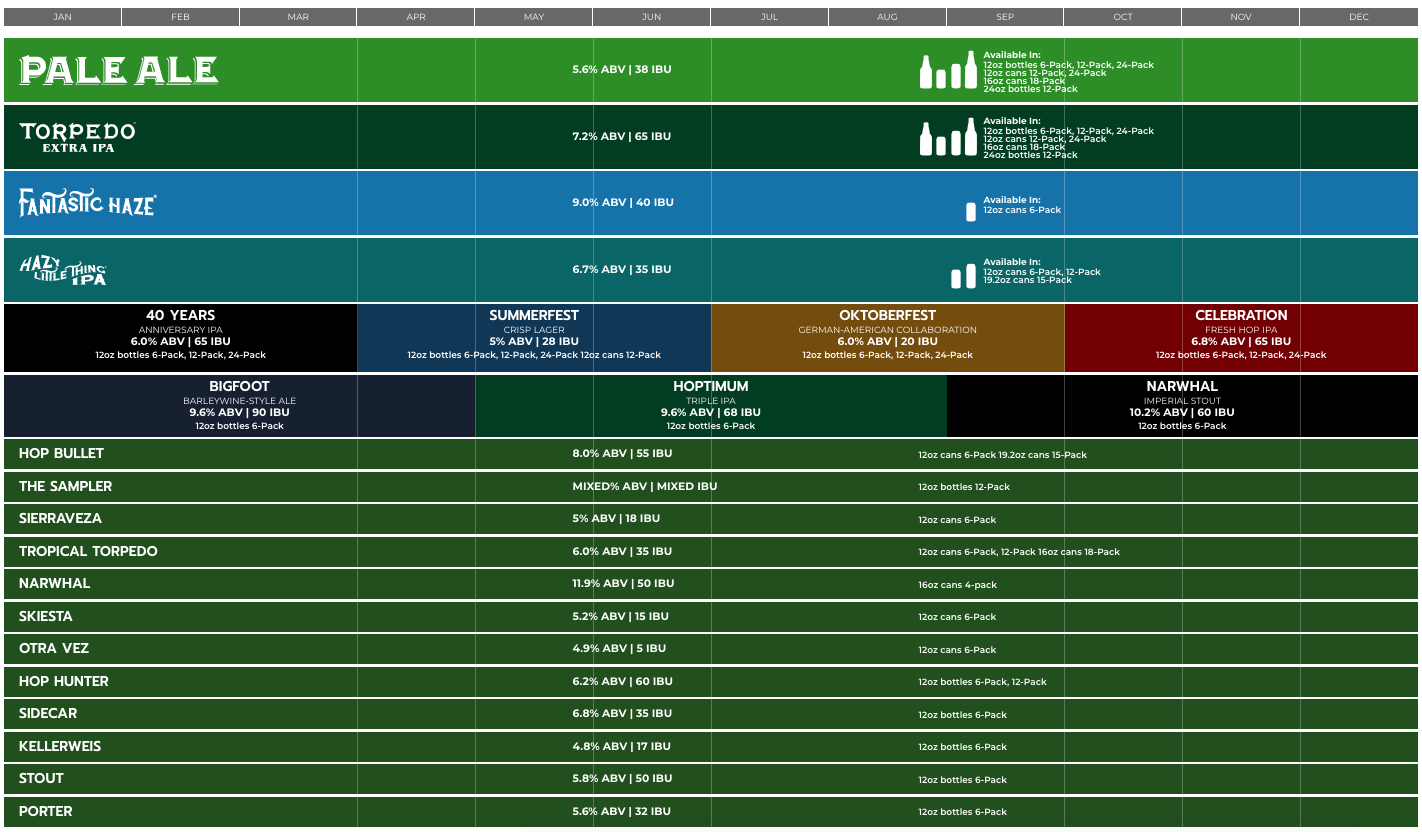Click 'MIXED% ABV | MIXED IBU' text
Image resolution: width=1422 pixels, height=832 pixels.
[645, 486]
